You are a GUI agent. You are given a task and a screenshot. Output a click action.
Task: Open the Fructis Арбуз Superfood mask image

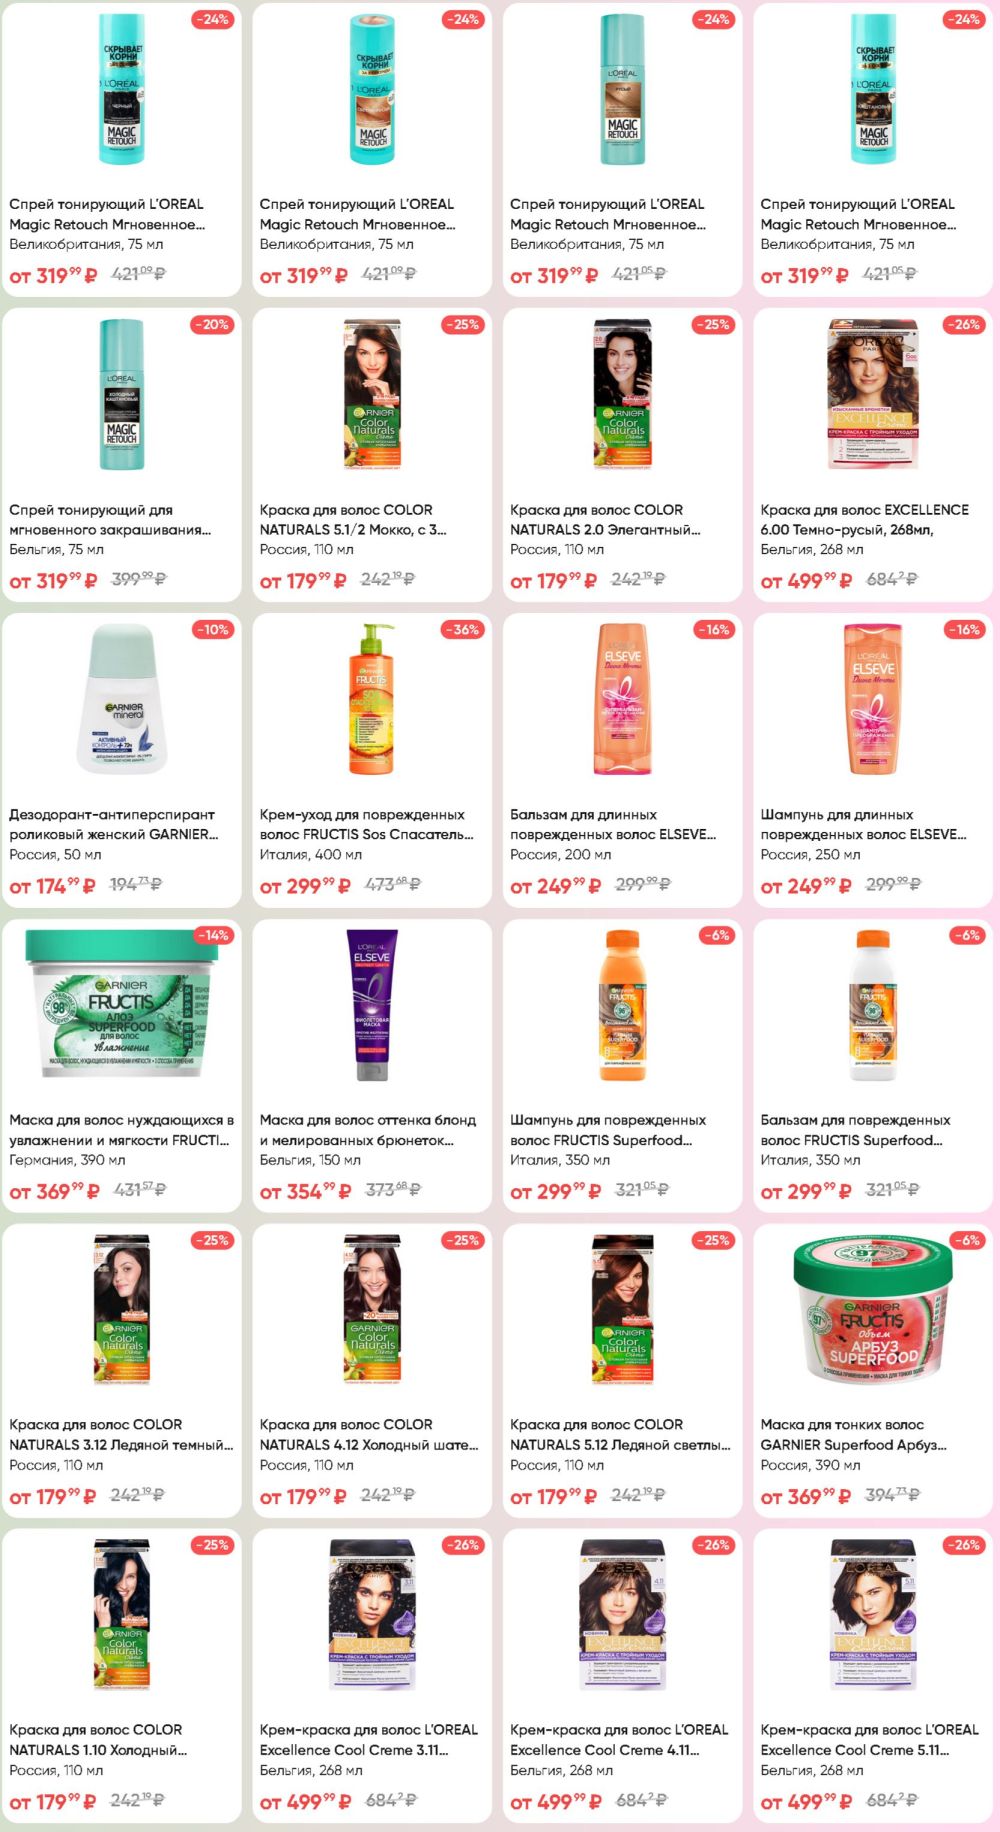873,1309
